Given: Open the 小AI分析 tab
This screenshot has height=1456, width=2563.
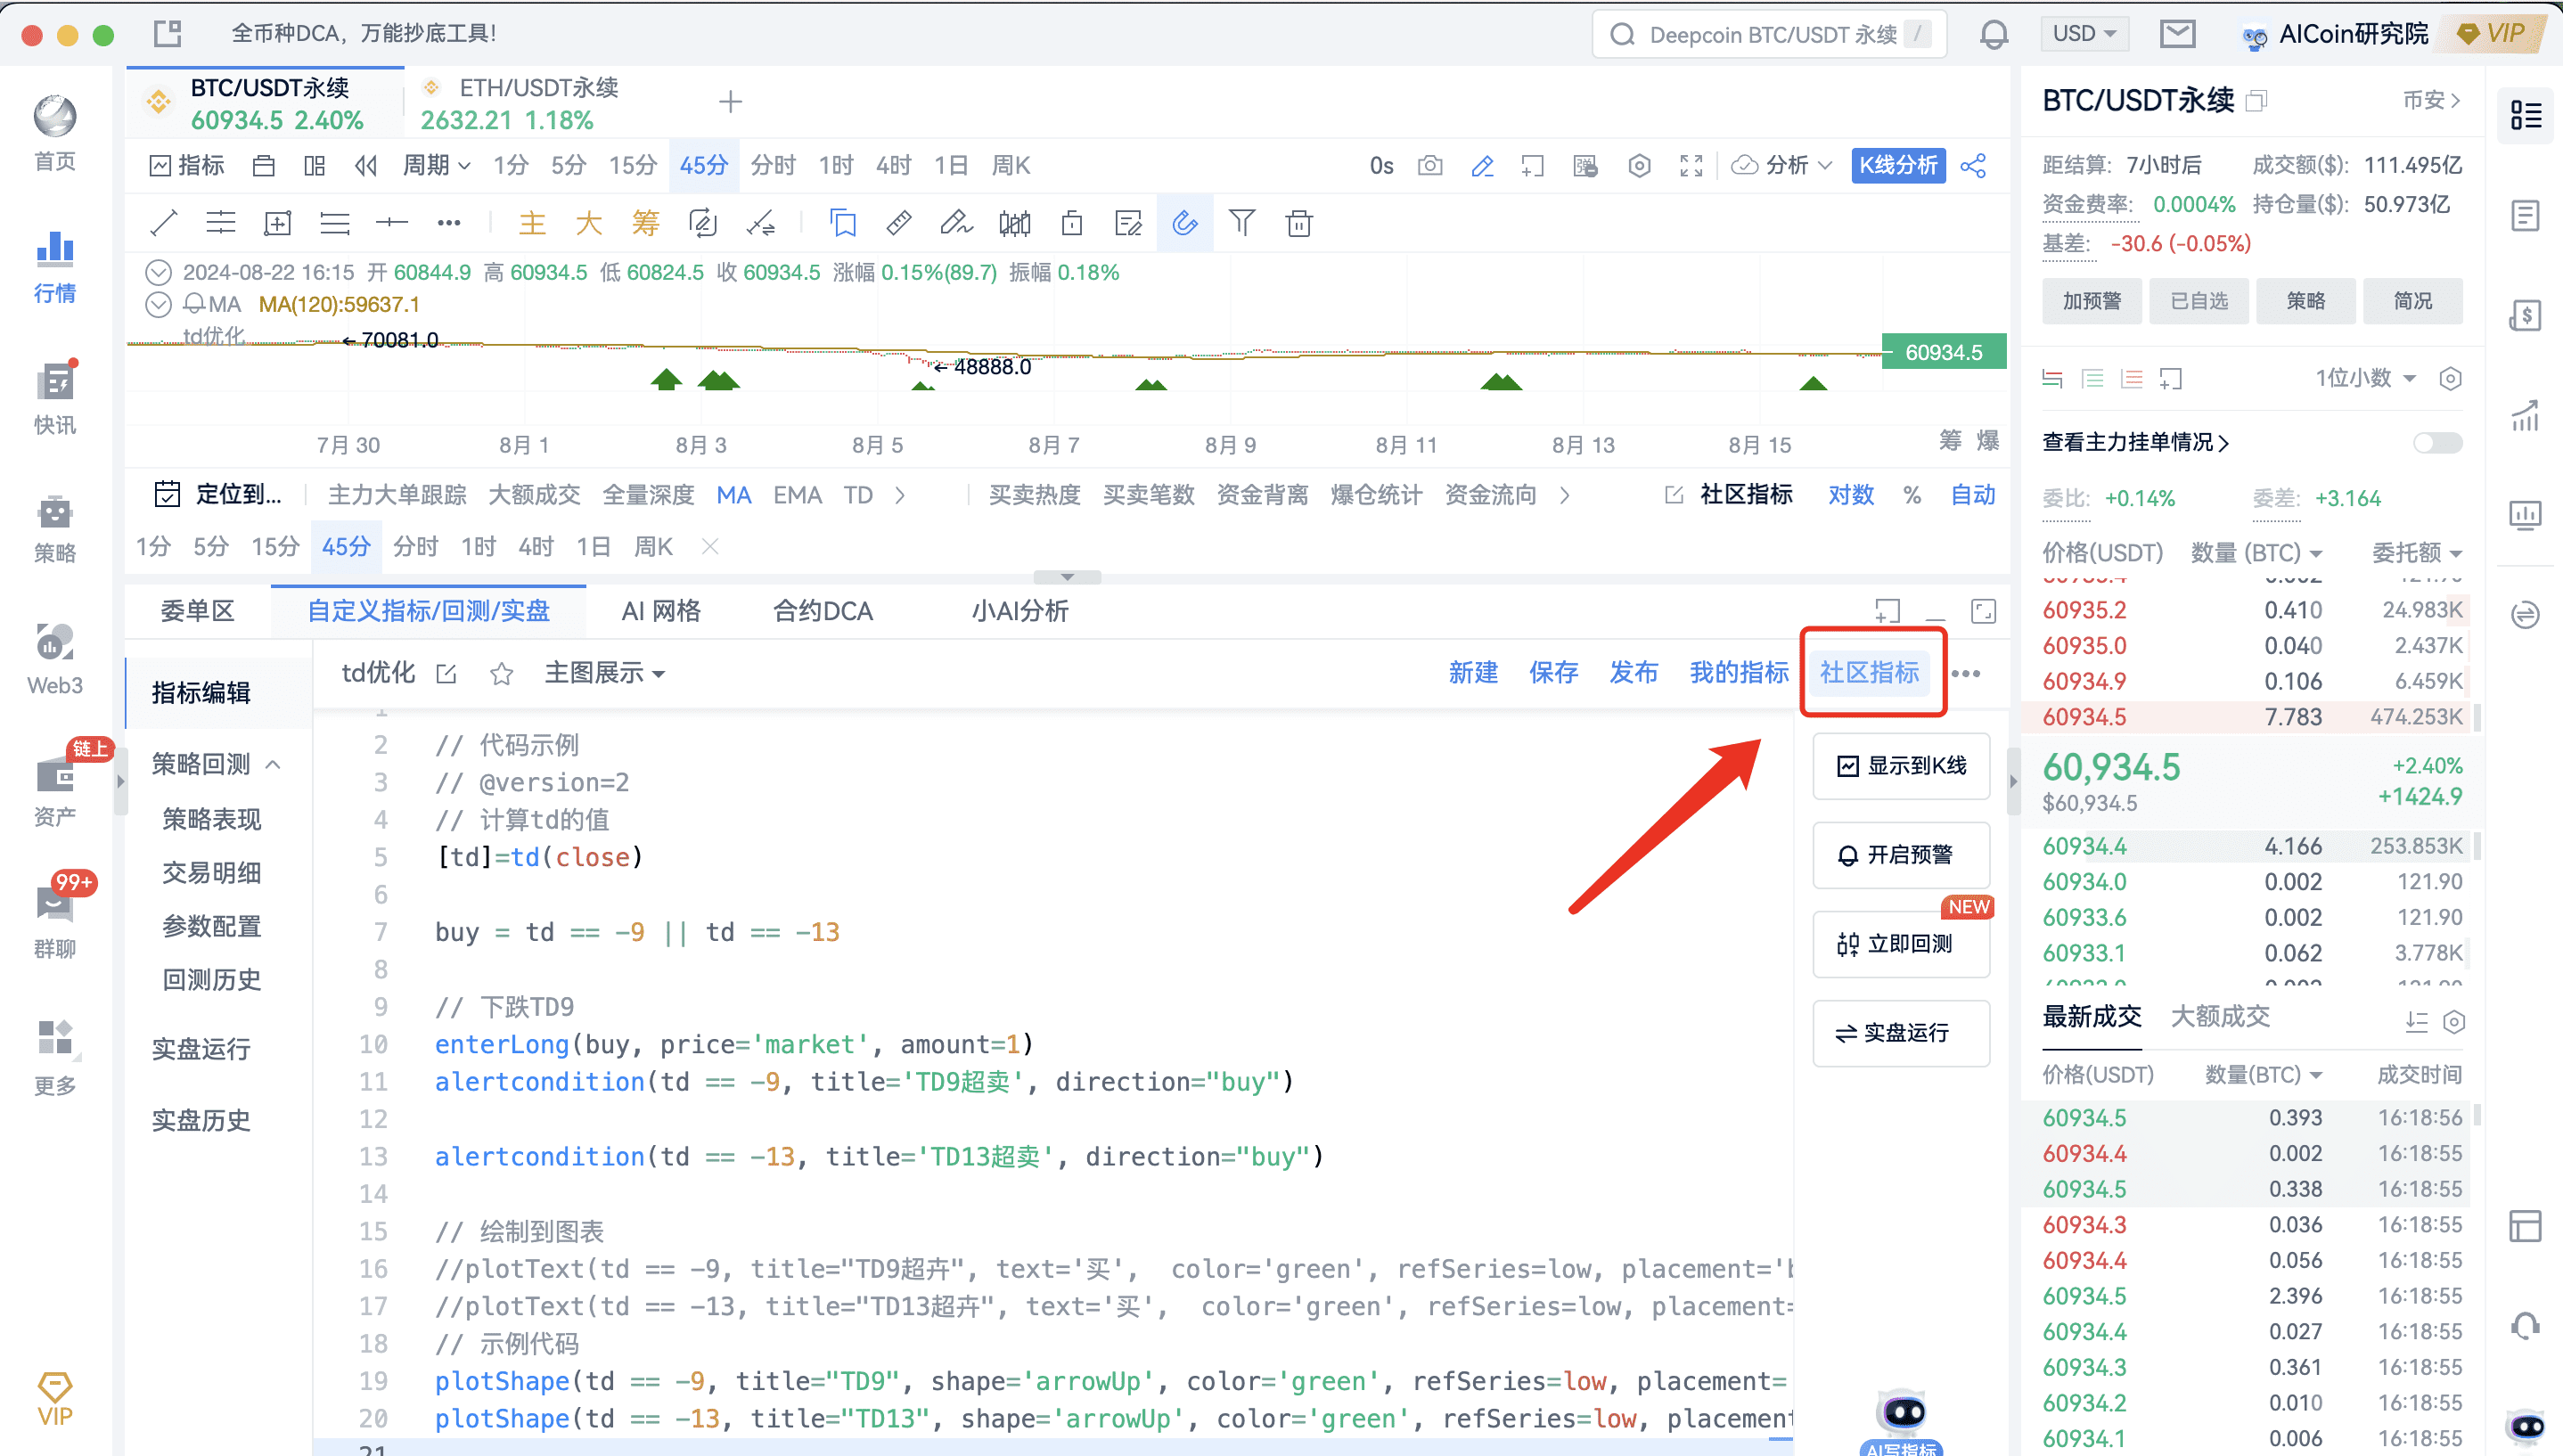Looking at the screenshot, I should (1020, 611).
